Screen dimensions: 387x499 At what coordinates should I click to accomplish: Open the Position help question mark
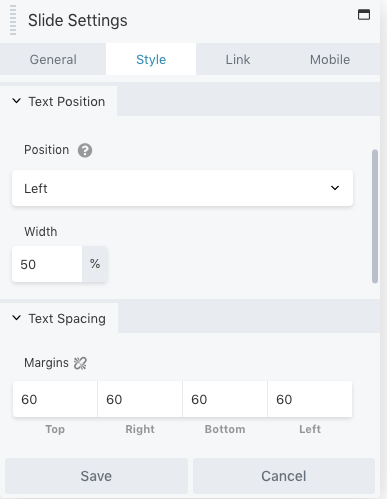tap(85, 150)
